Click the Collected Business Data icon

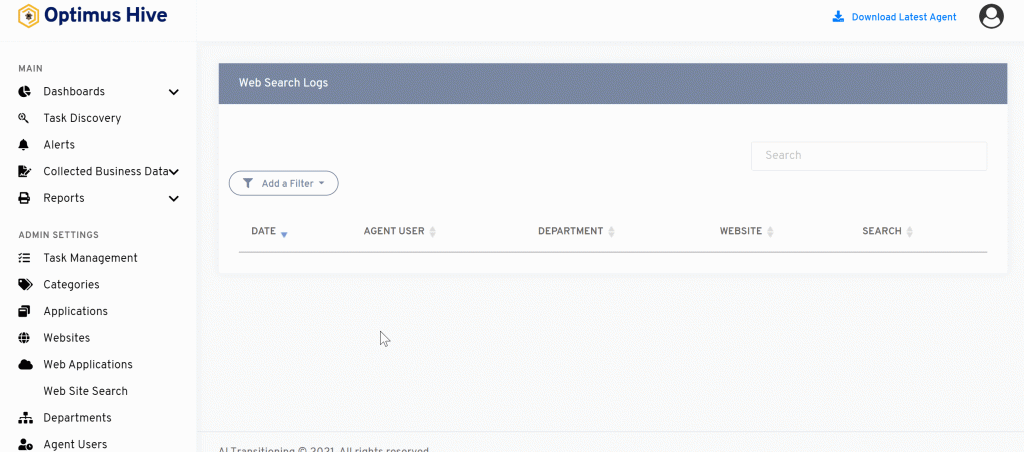pos(24,172)
